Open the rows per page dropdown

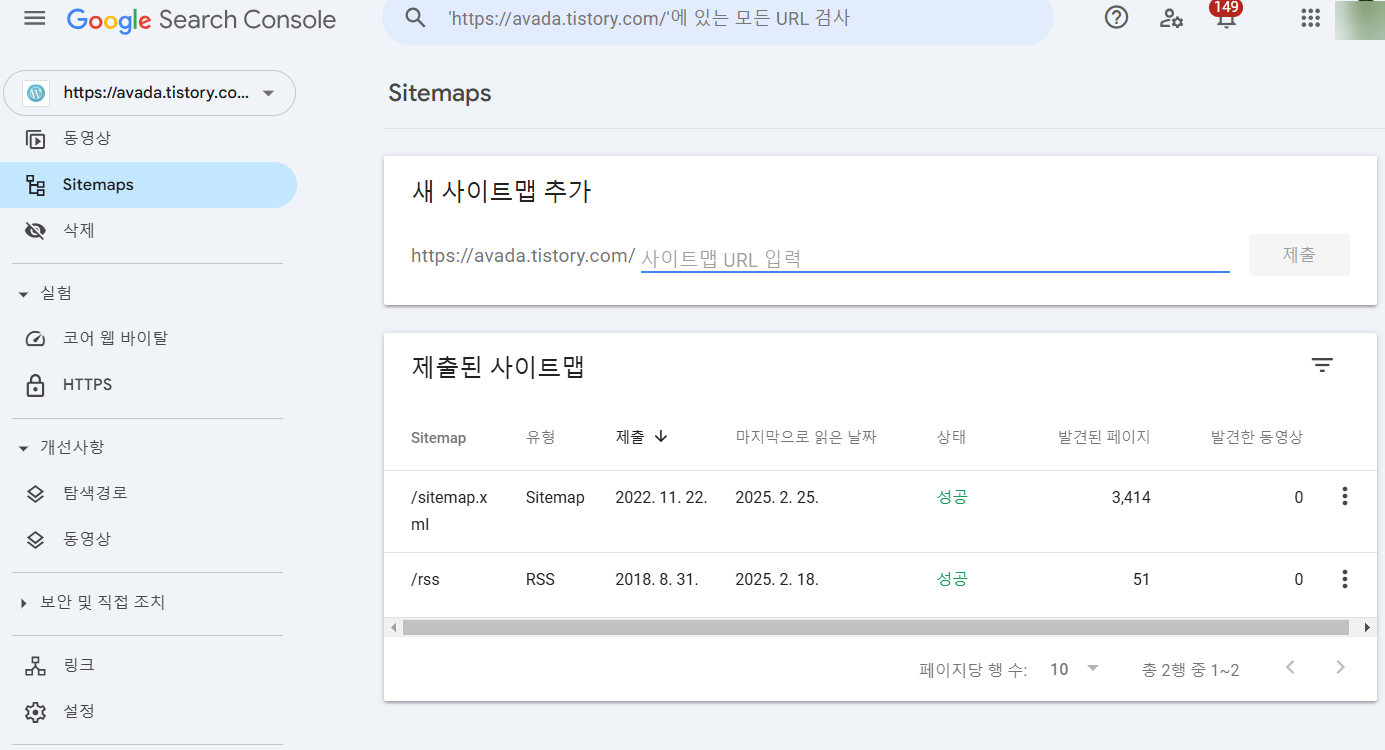pos(1074,669)
